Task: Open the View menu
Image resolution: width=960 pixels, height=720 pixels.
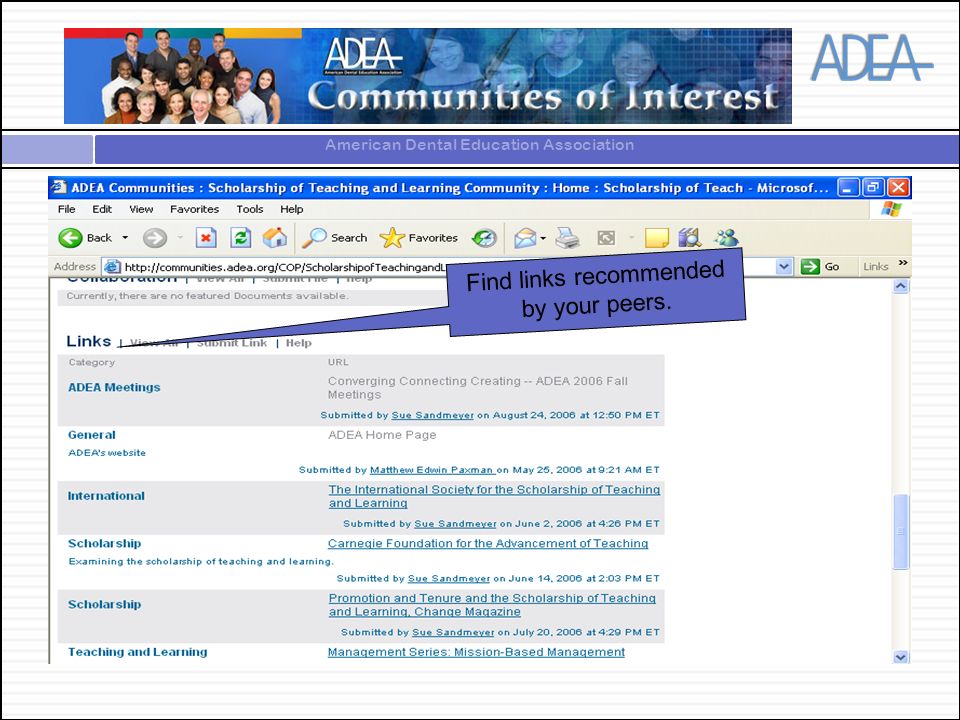Action: [x=141, y=209]
